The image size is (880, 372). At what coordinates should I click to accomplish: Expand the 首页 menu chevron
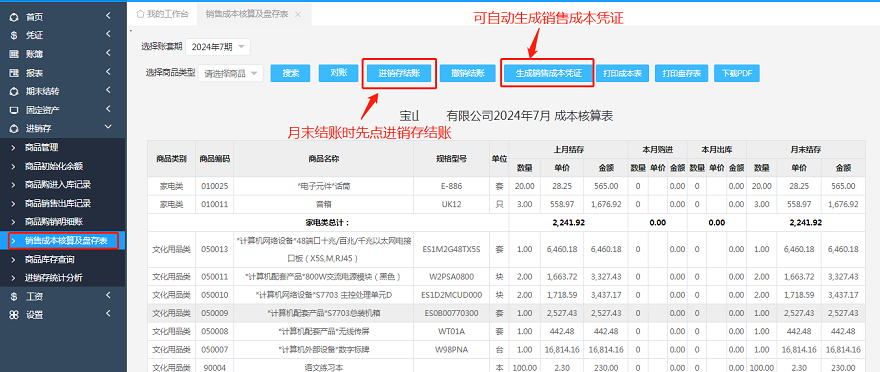[x=108, y=16]
